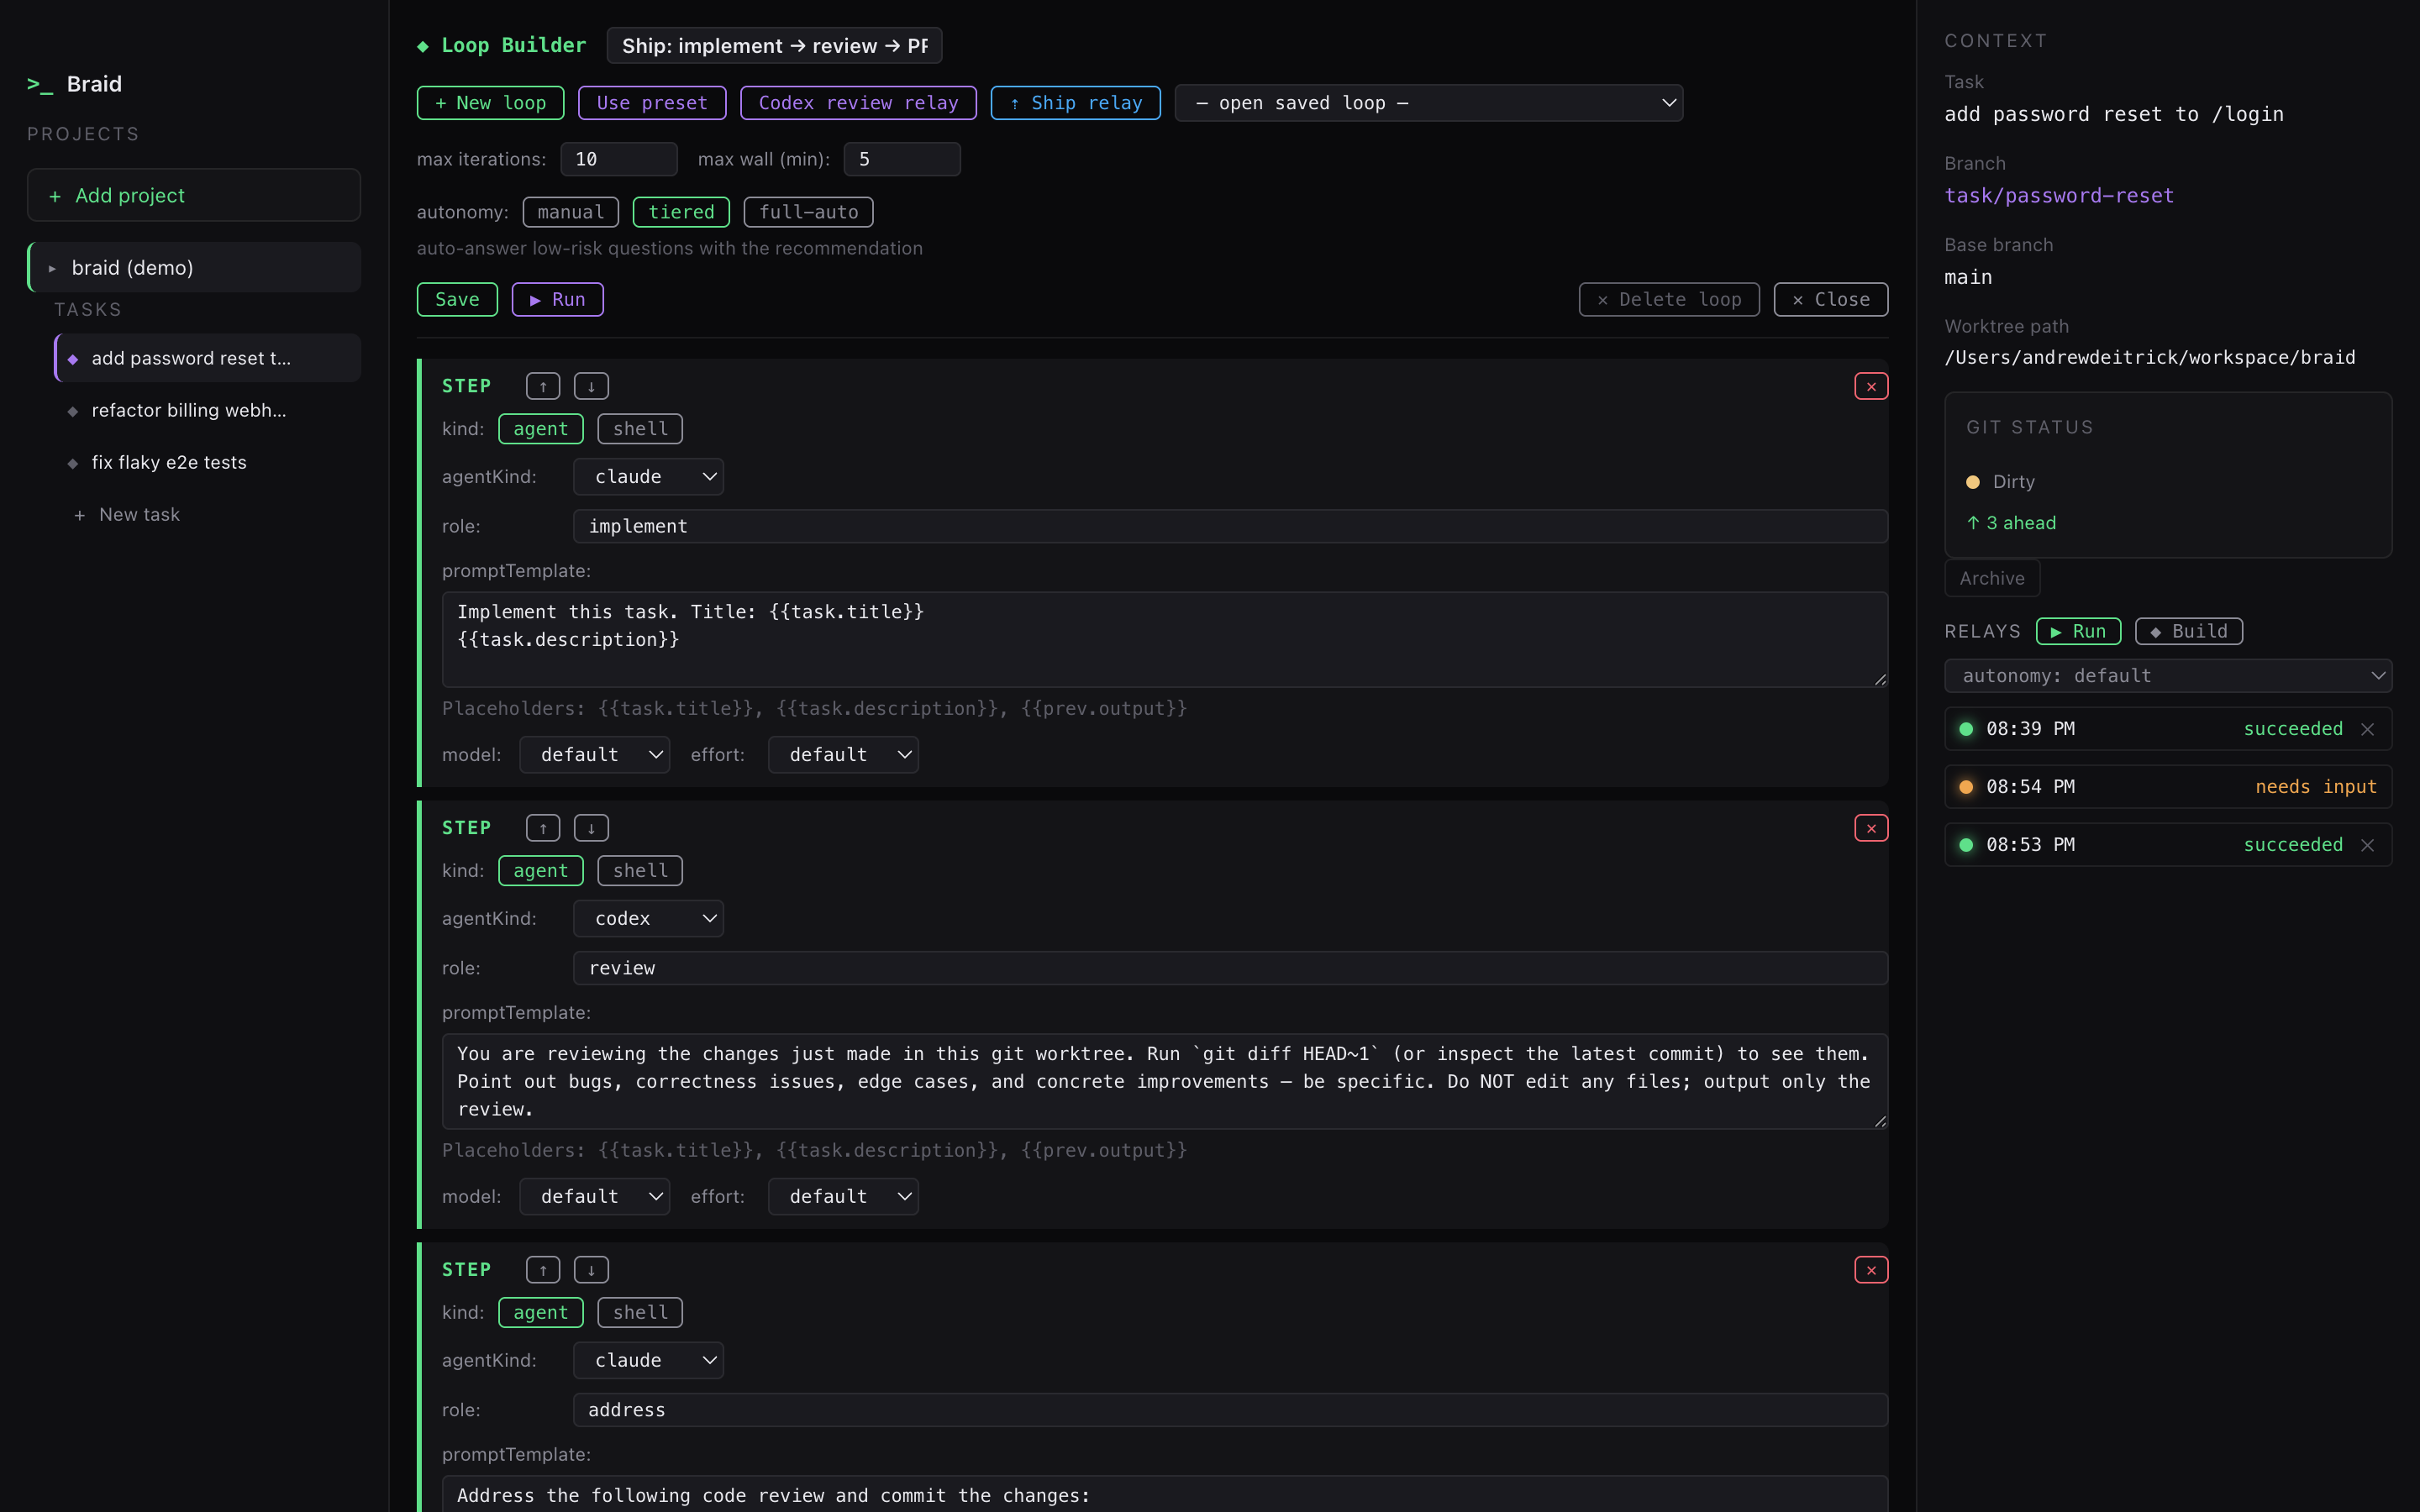Close the Loop Builder
The image size is (2420, 1512).
[1831, 300]
